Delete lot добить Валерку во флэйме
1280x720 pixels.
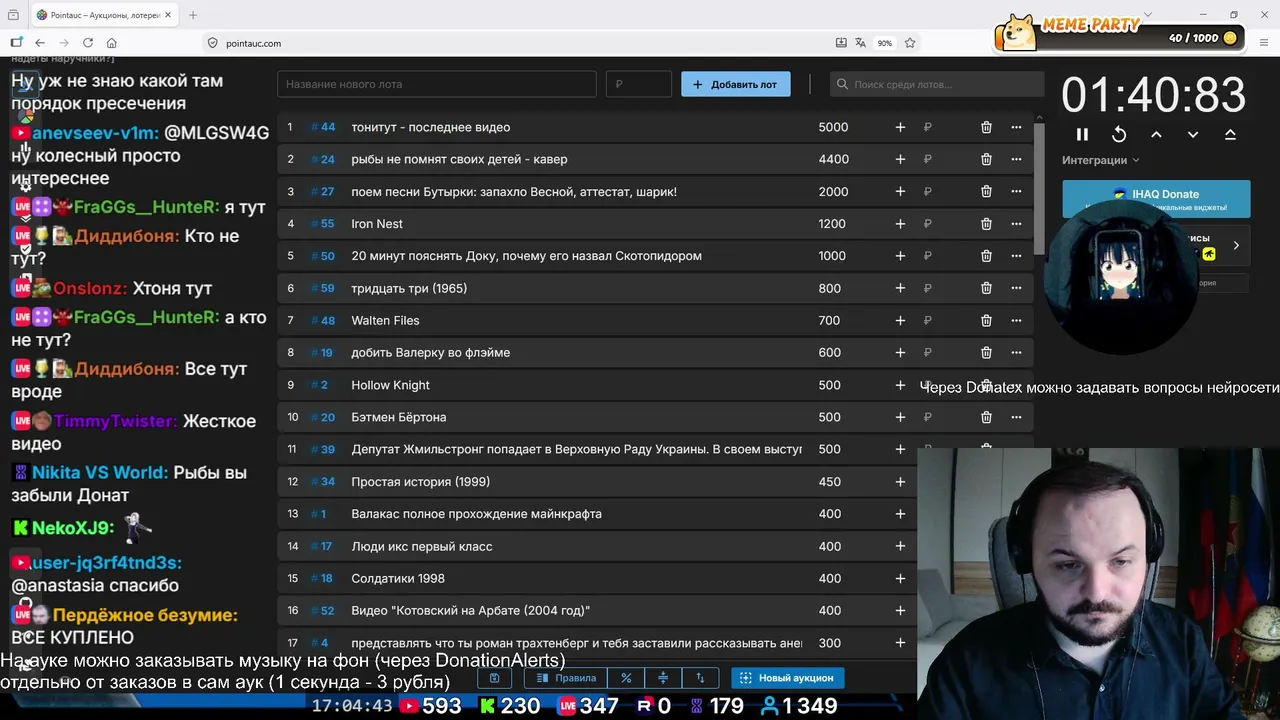coord(986,352)
